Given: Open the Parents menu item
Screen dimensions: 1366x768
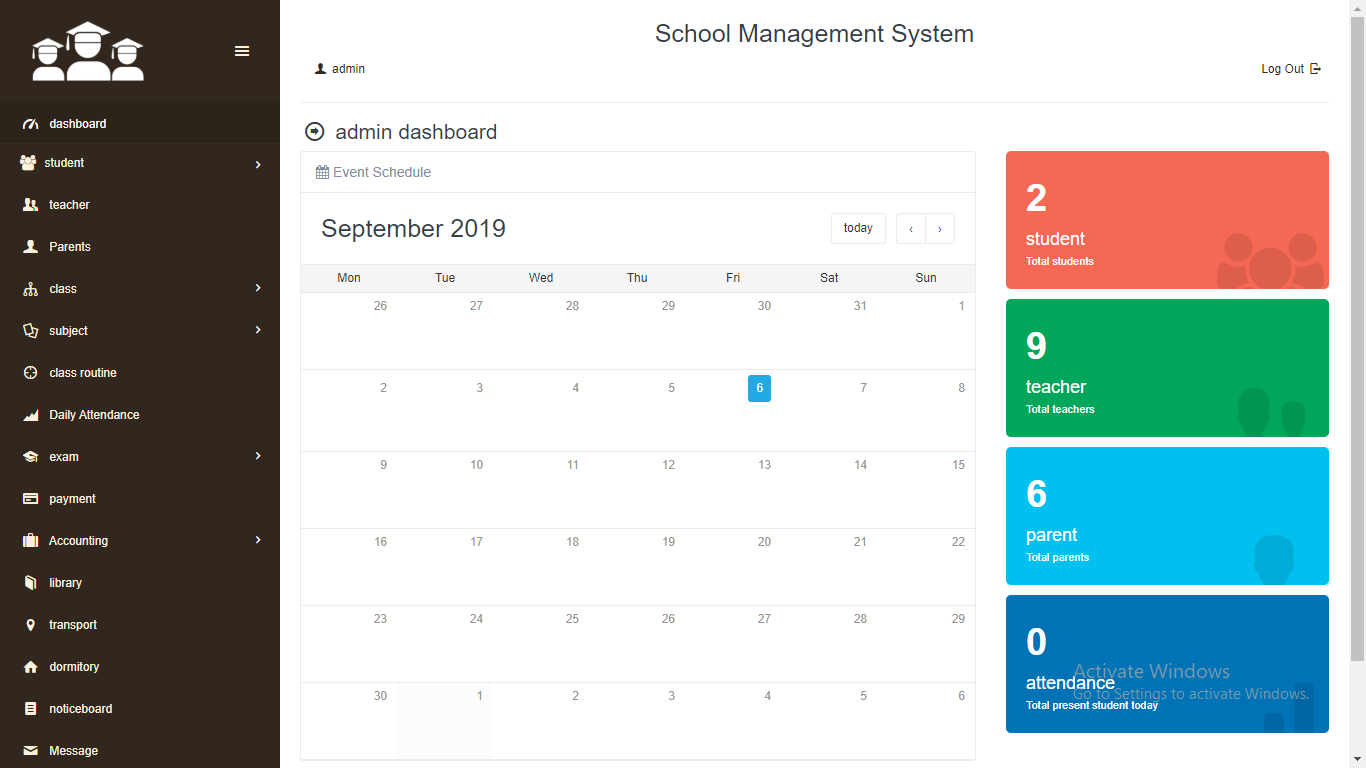Looking at the screenshot, I should pyautogui.click(x=70, y=247).
